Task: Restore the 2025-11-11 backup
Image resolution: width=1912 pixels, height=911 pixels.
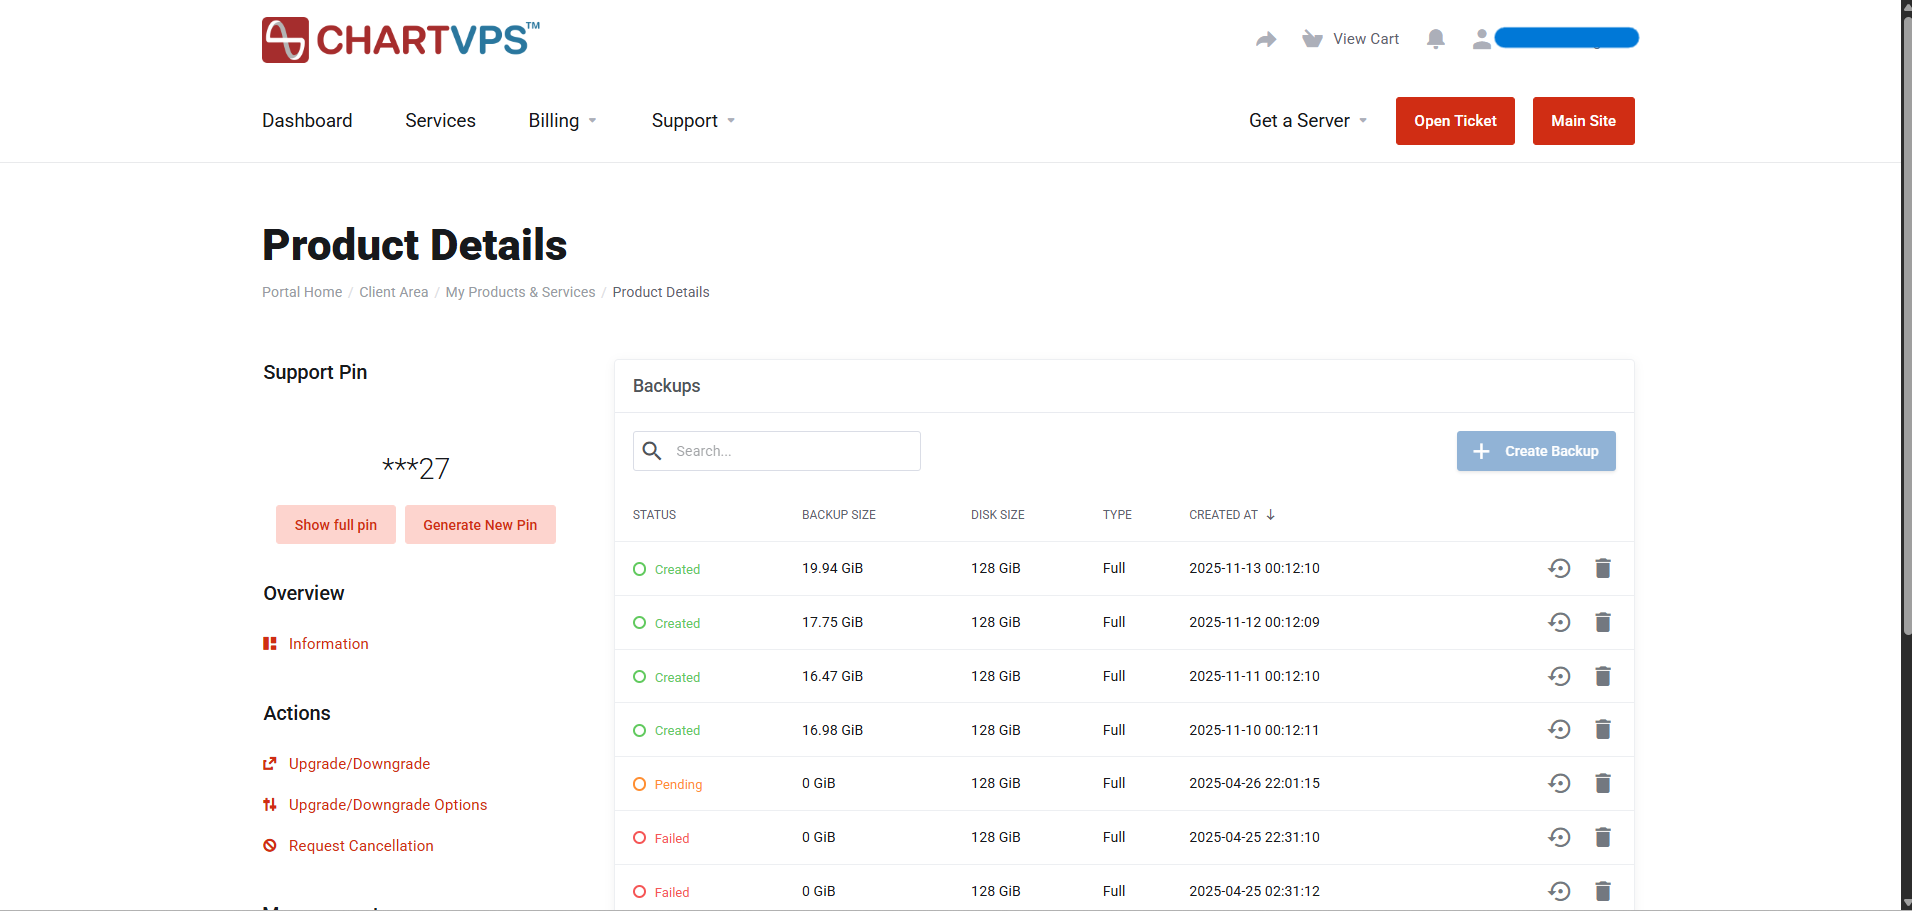Action: (1559, 677)
